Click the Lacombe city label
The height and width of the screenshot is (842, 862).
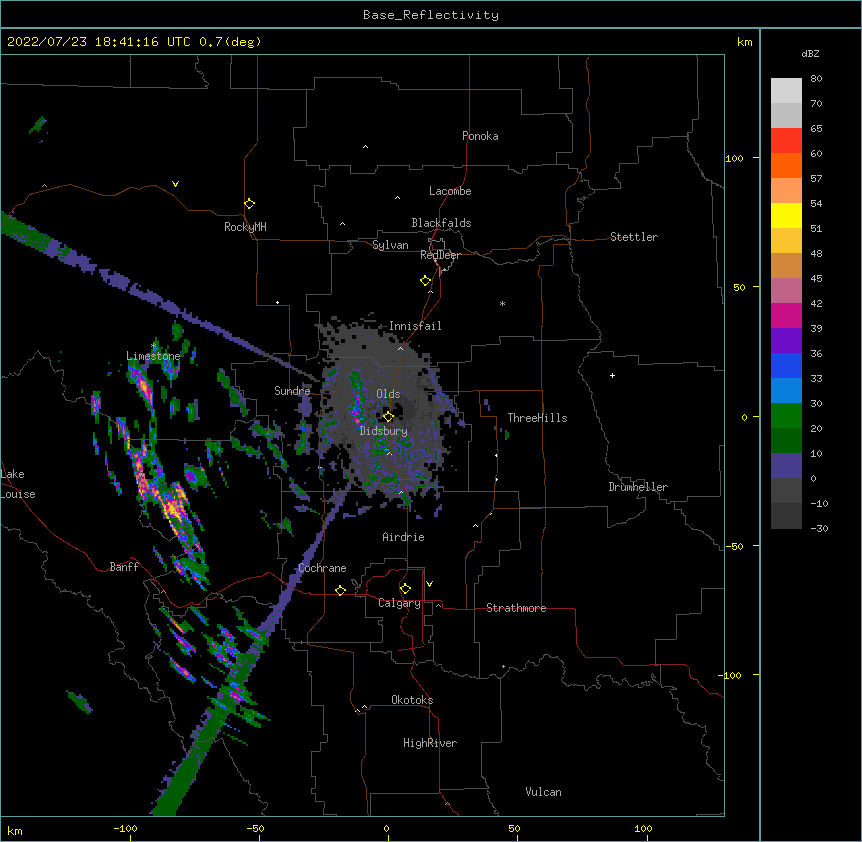(450, 191)
